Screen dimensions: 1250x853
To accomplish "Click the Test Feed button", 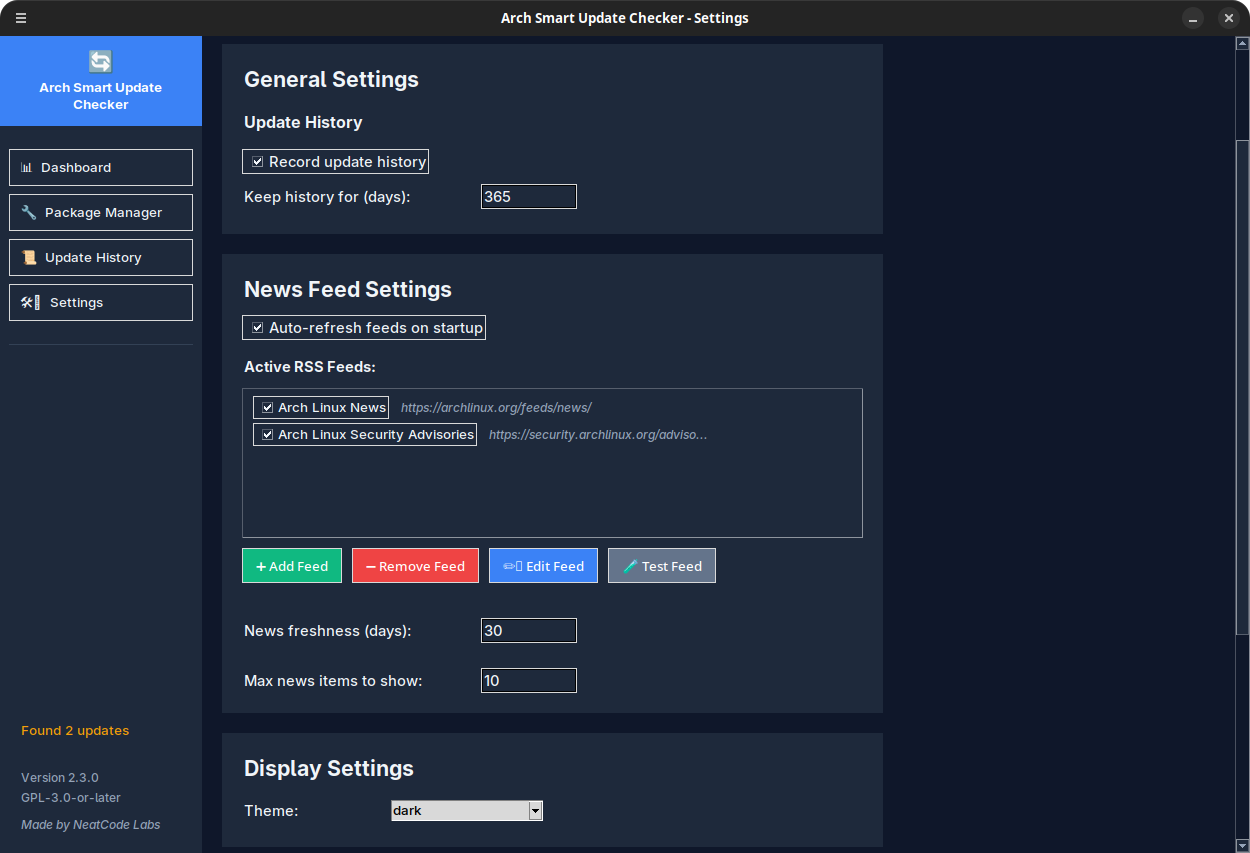I will (x=662, y=566).
